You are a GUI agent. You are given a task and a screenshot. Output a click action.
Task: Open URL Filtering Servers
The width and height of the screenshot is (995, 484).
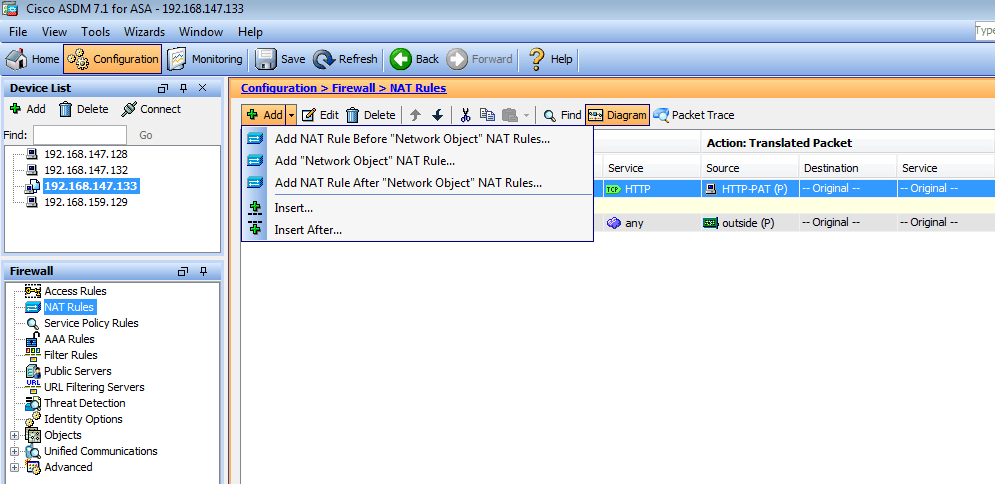(94, 387)
